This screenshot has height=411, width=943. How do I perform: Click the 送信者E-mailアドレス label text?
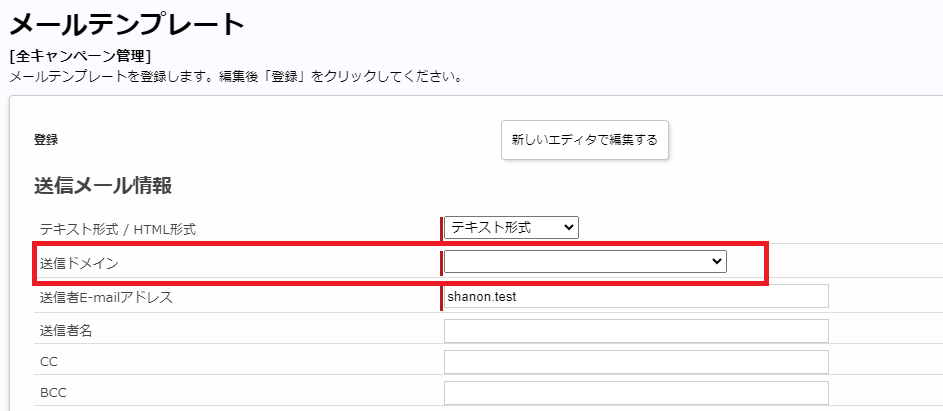click(x=106, y=297)
